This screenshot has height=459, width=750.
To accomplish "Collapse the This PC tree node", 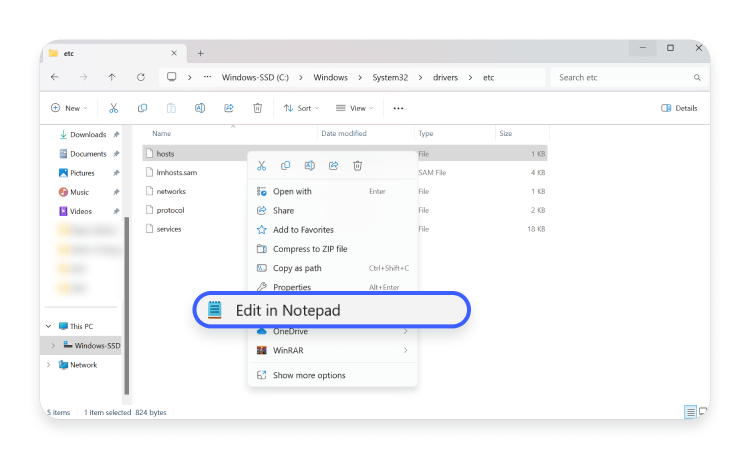I will (x=48, y=326).
